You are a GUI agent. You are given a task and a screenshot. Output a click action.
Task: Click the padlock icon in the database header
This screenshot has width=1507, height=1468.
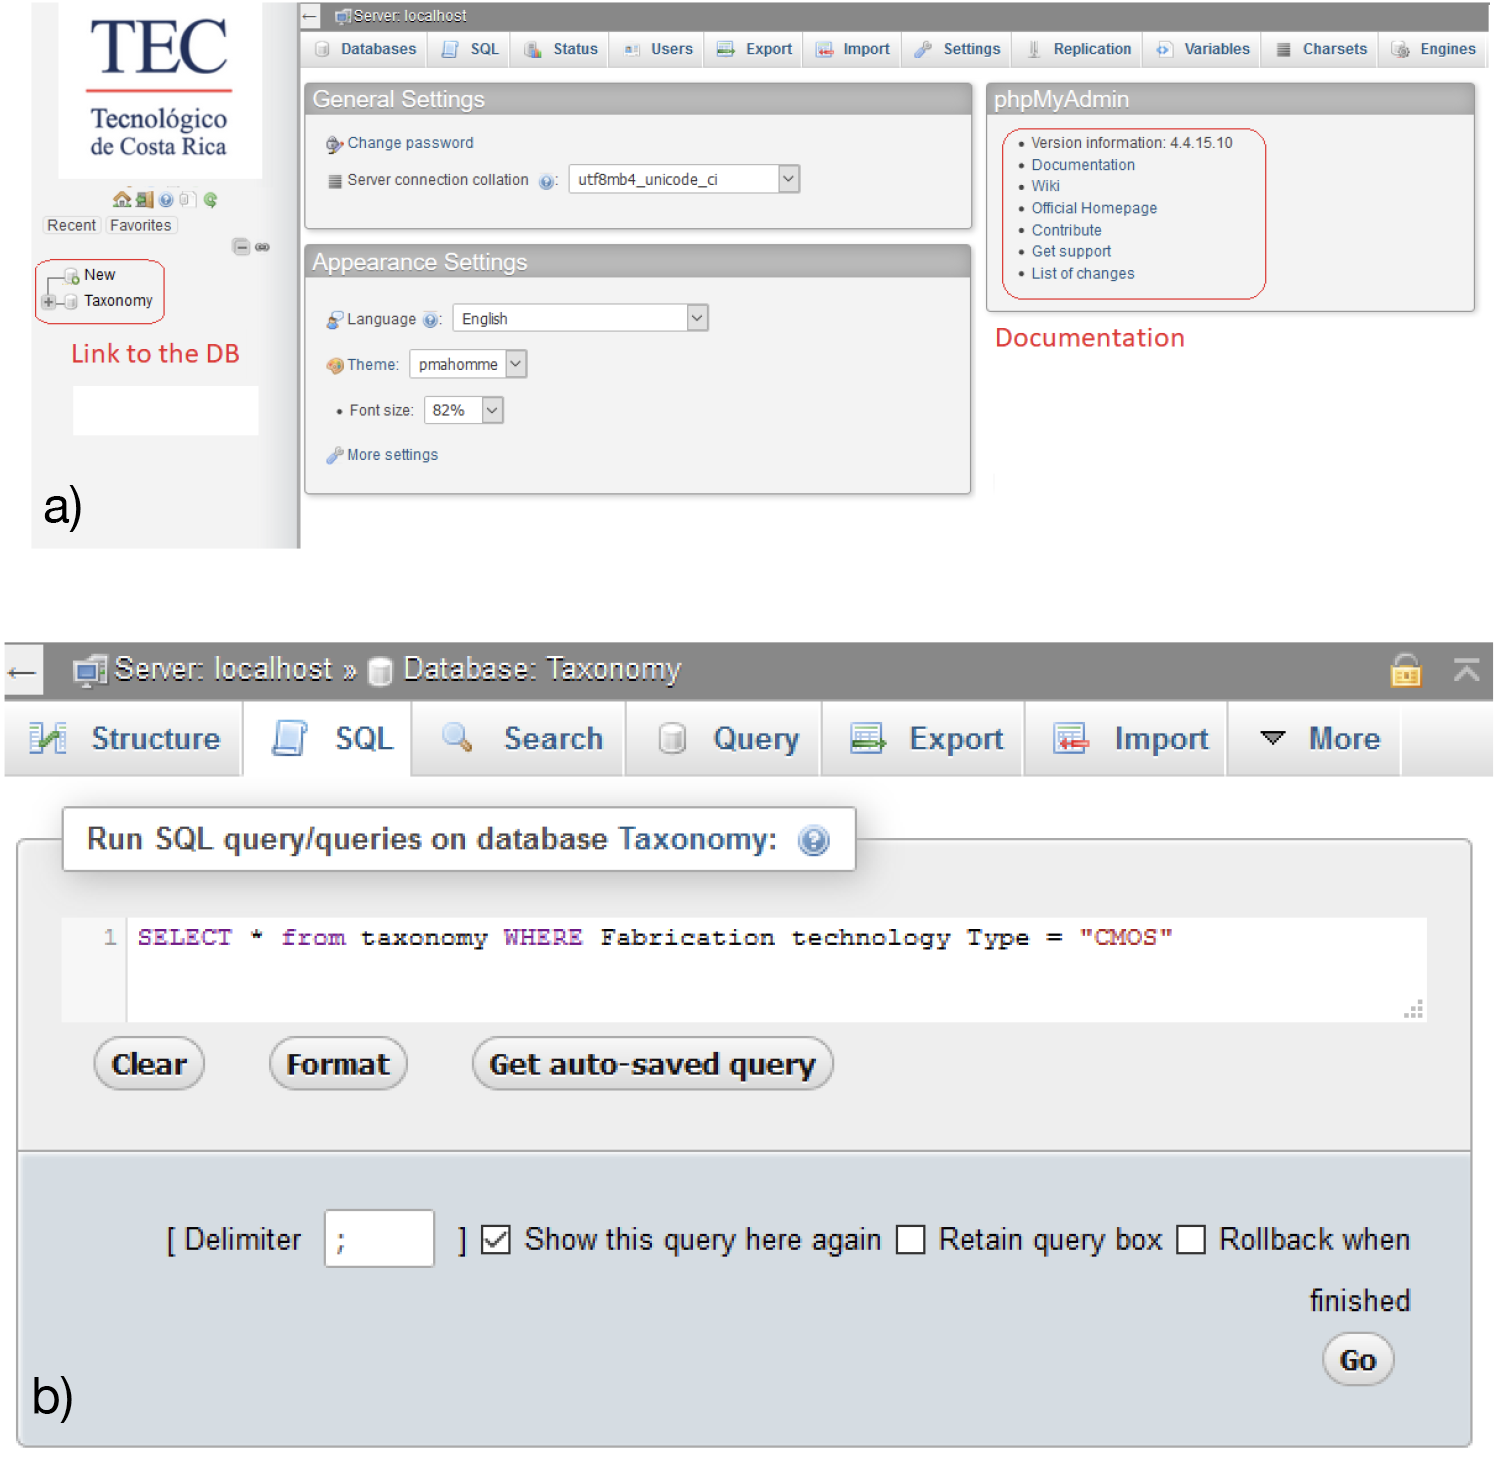click(x=1405, y=670)
